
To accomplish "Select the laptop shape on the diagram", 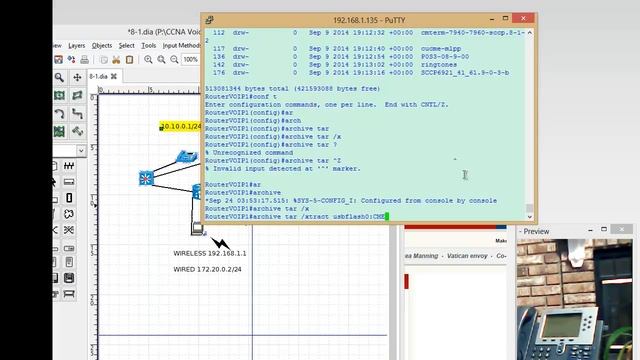I will pos(197,229).
